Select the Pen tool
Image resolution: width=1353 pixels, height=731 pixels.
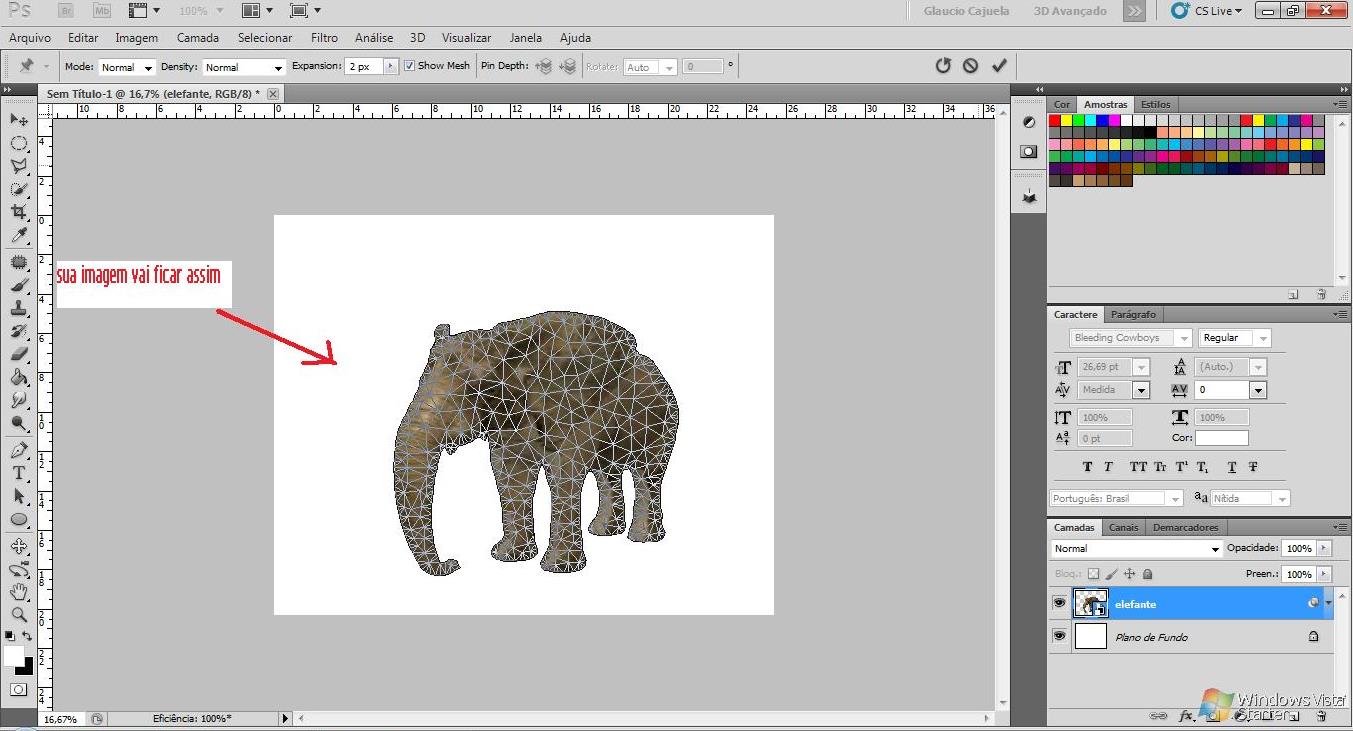19,450
